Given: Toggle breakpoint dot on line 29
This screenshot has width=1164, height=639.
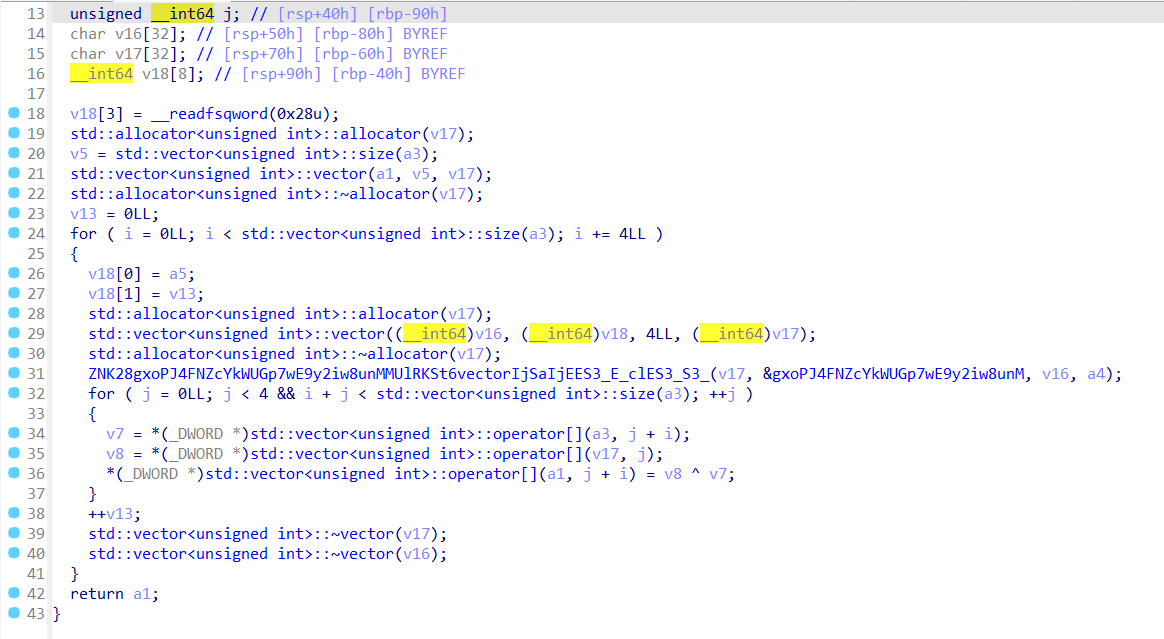Looking at the screenshot, I should coord(13,333).
